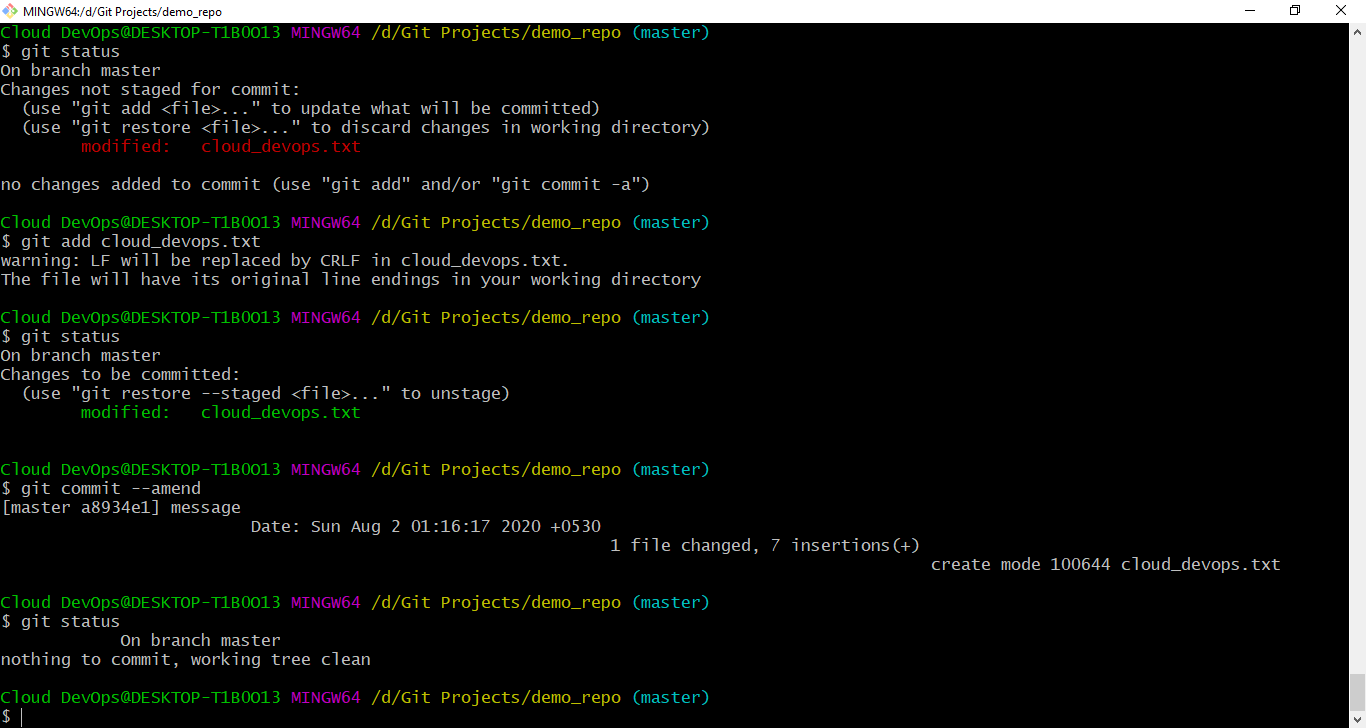Click the 'nothing to commit, working tree clean' message
The width and height of the screenshot is (1366, 728).
click(186, 659)
